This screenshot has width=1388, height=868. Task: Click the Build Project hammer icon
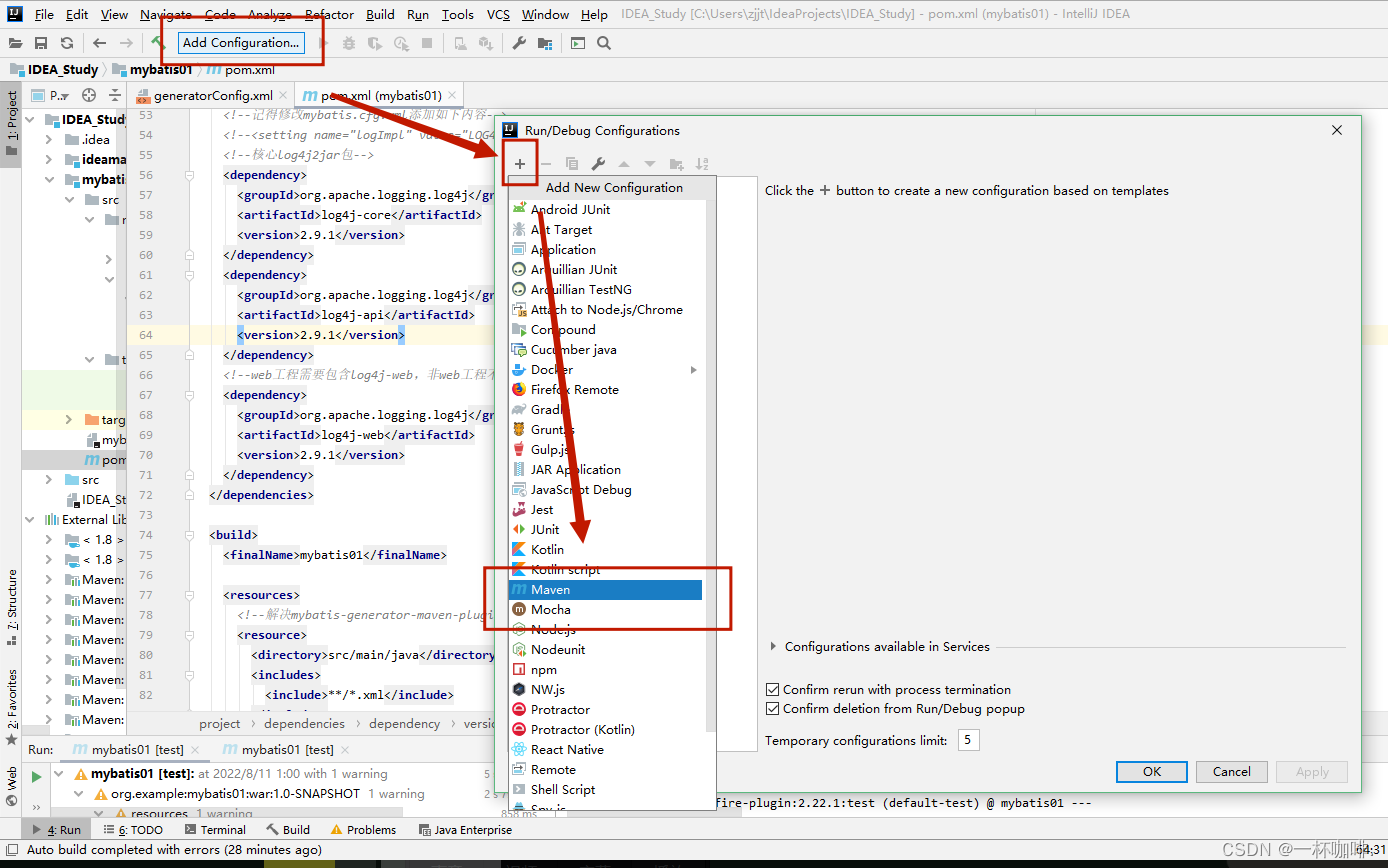[158, 43]
